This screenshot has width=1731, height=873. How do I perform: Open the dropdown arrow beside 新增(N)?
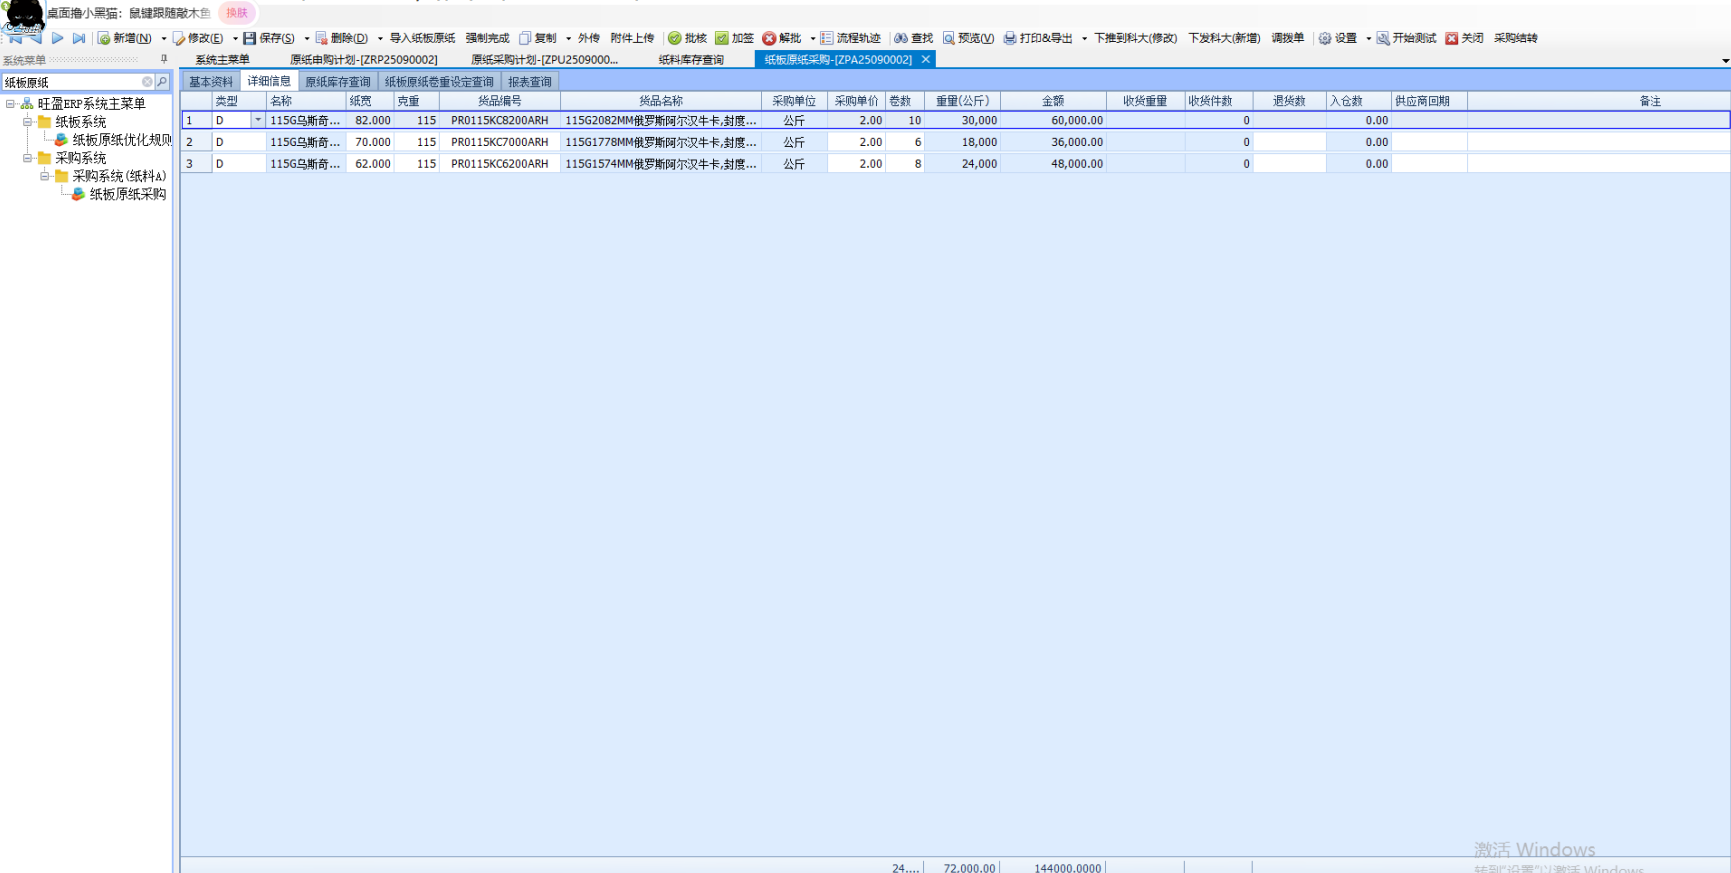[163, 38]
